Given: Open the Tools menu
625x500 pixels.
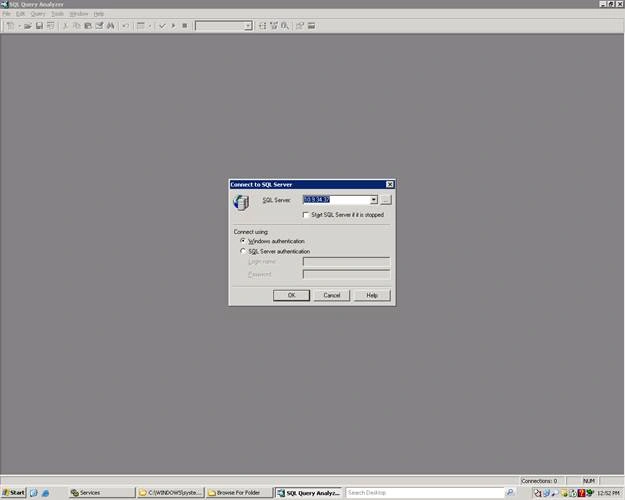Looking at the screenshot, I should (57, 14).
